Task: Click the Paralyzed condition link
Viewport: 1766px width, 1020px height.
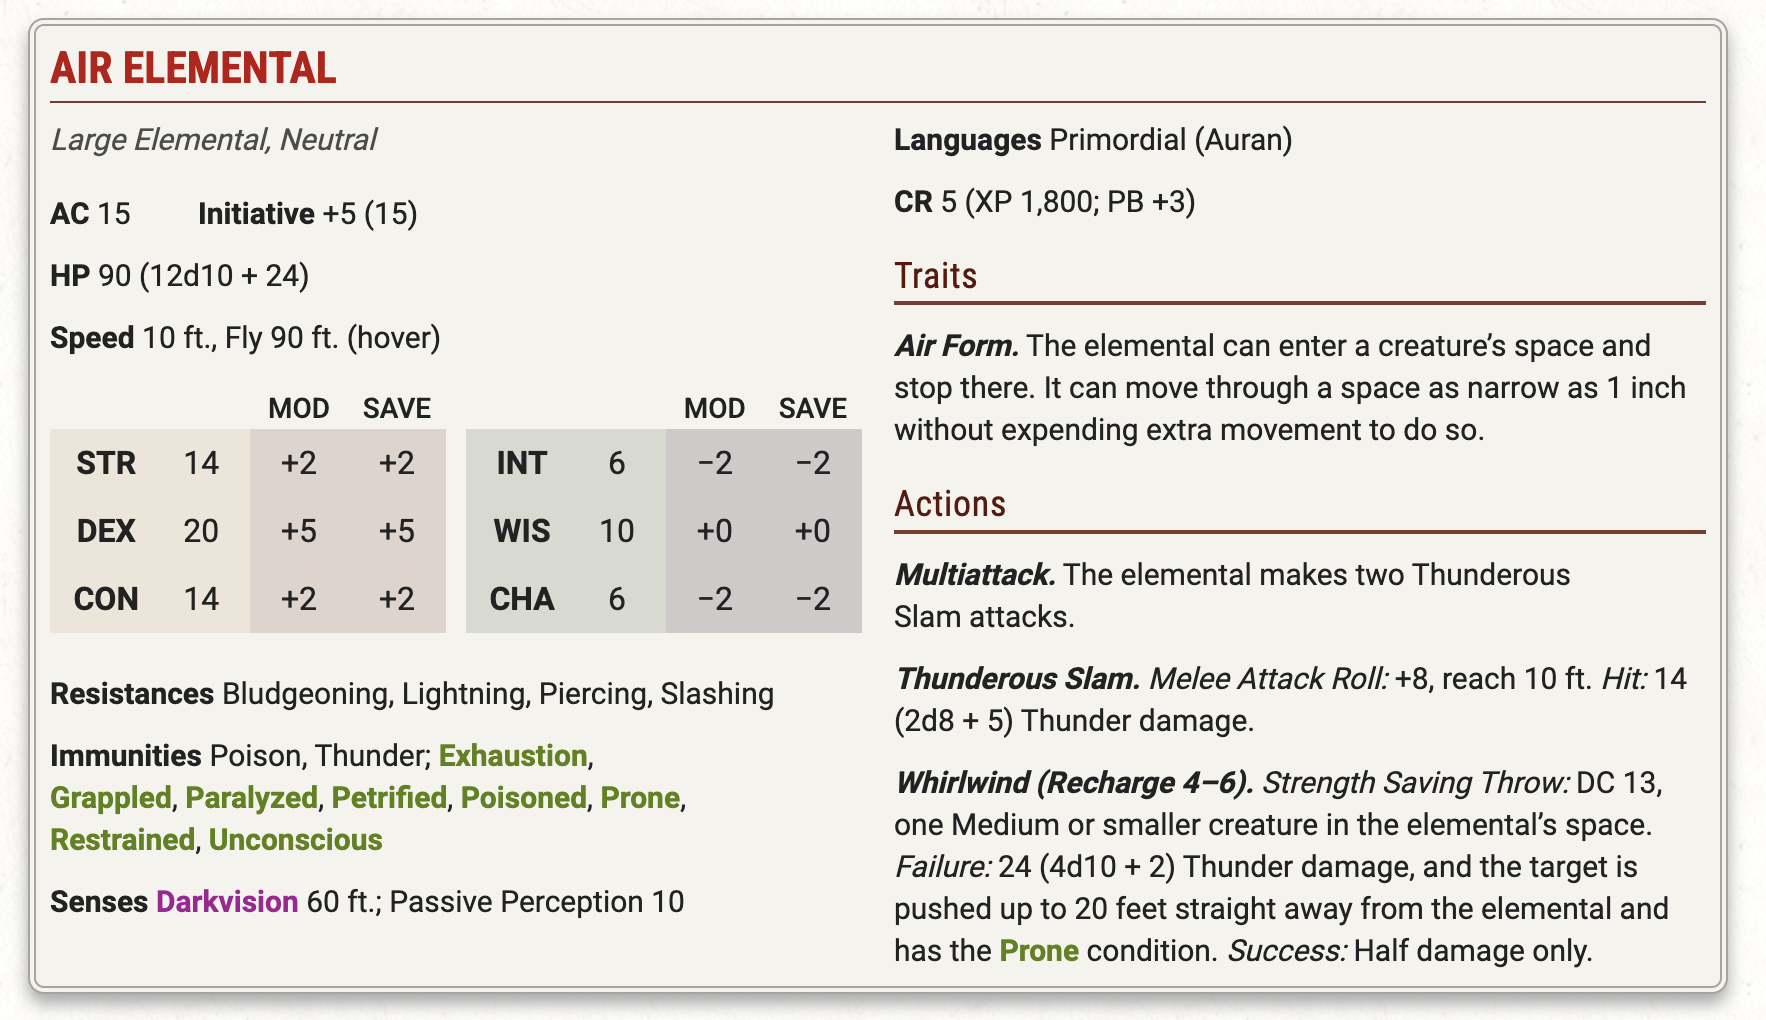Action: (x=252, y=797)
